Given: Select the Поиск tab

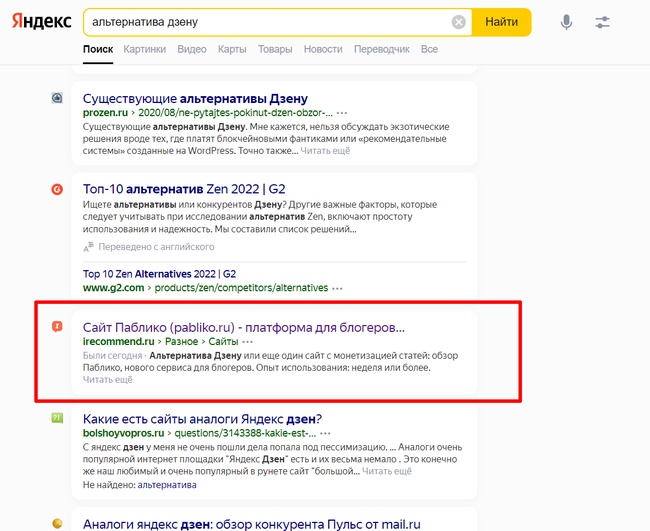Looking at the screenshot, I should click(x=98, y=49).
